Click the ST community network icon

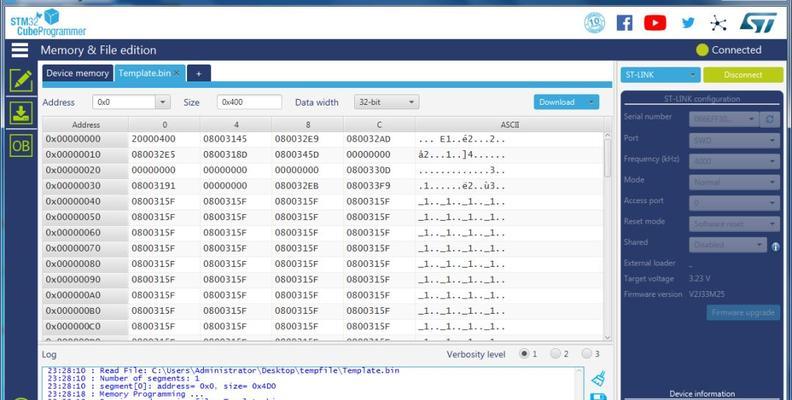[718, 23]
